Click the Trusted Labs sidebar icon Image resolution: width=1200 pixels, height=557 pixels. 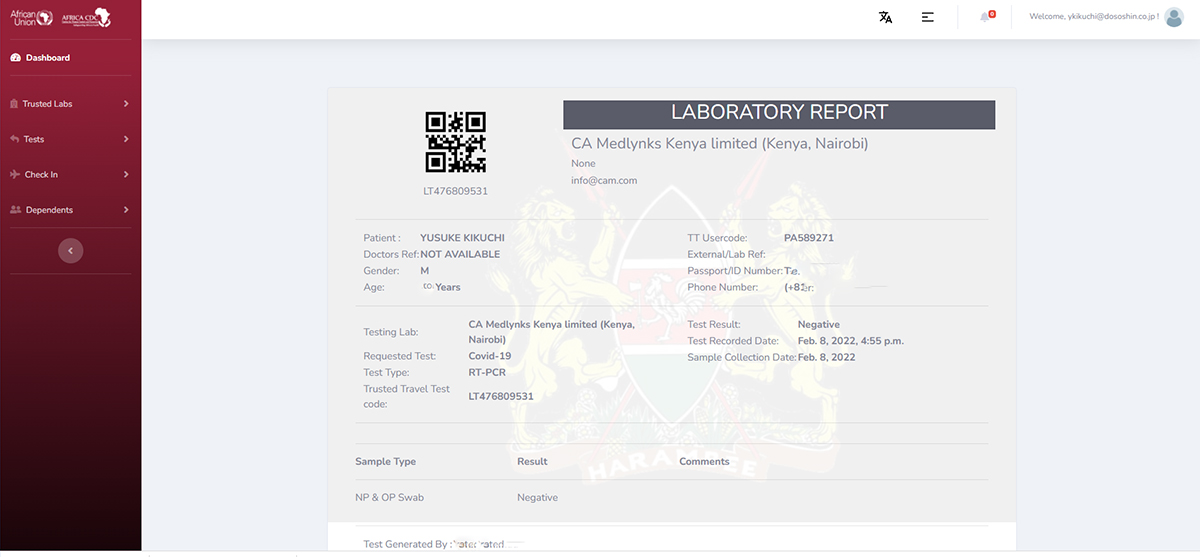point(14,104)
